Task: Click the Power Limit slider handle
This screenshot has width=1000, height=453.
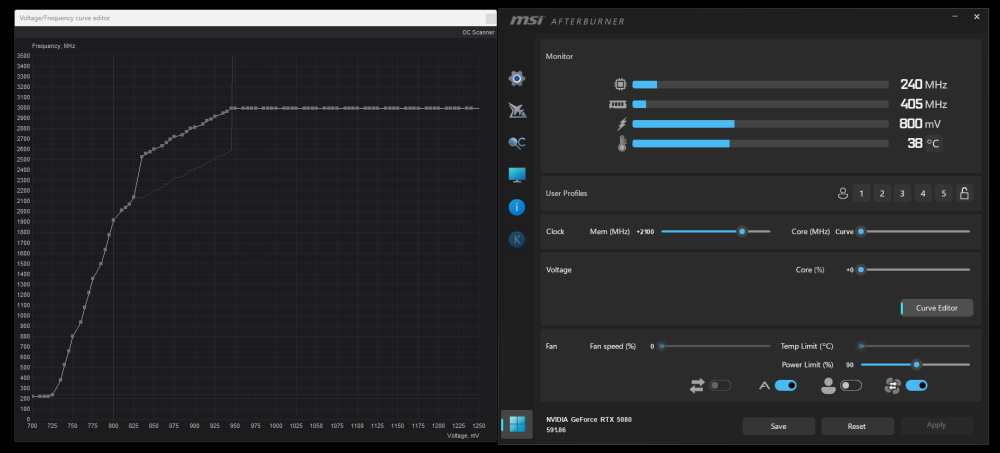Action: pyautogui.click(x=916, y=365)
